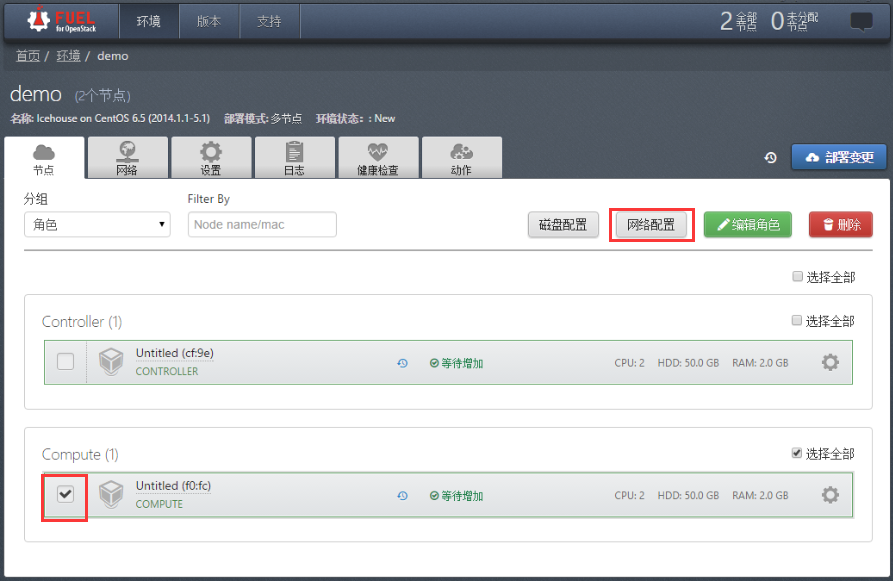Switch to the 设置 tab
The height and width of the screenshot is (581, 893).
point(211,158)
